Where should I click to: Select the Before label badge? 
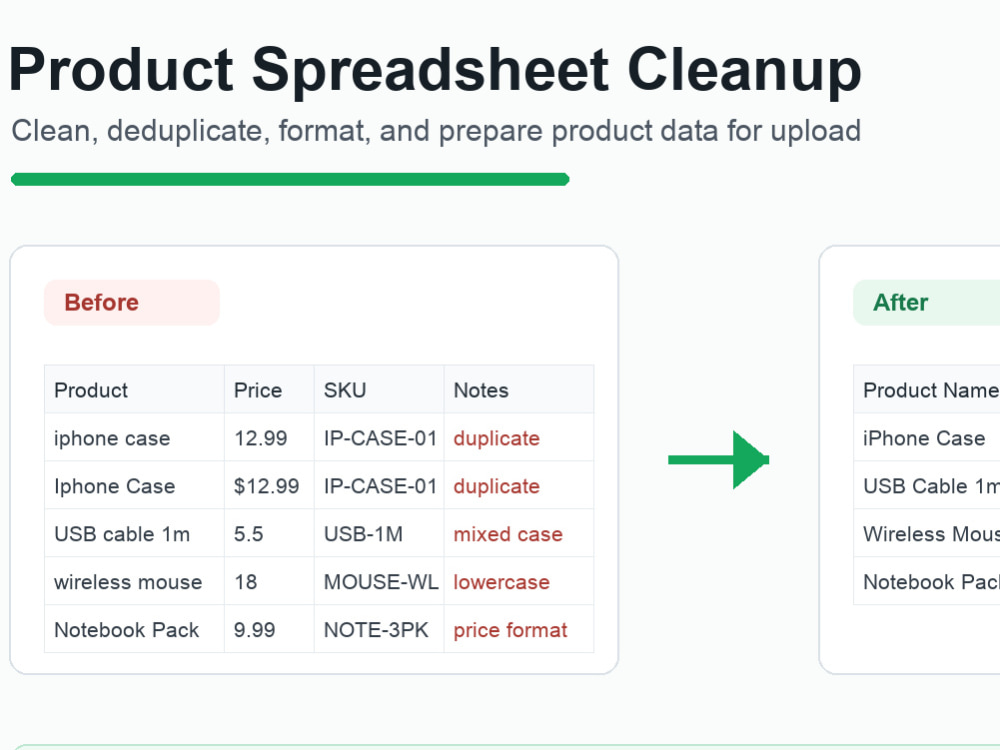pos(132,302)
